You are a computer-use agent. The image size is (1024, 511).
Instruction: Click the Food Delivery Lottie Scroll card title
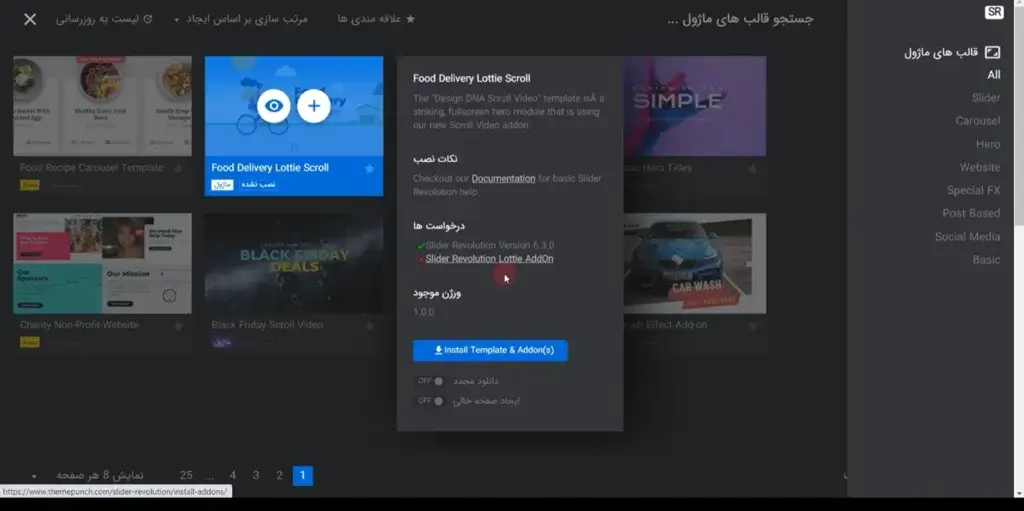[x=270, y=168]
